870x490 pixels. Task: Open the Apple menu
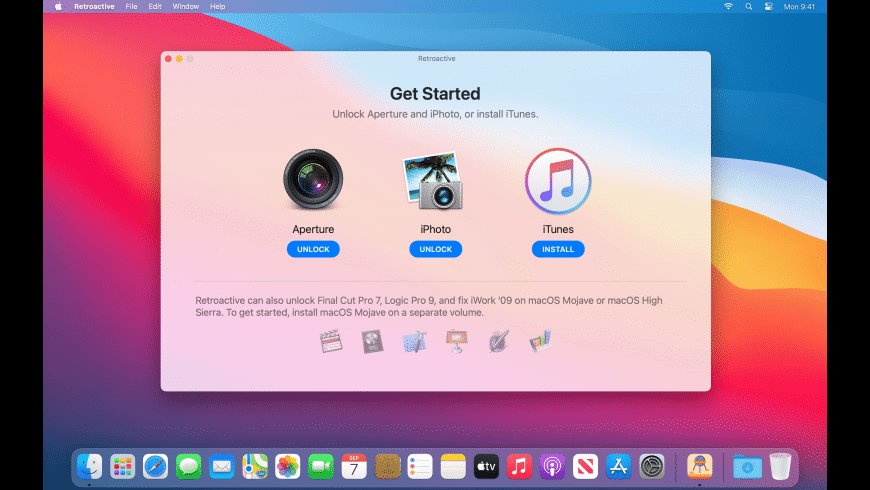coord(58,7)
